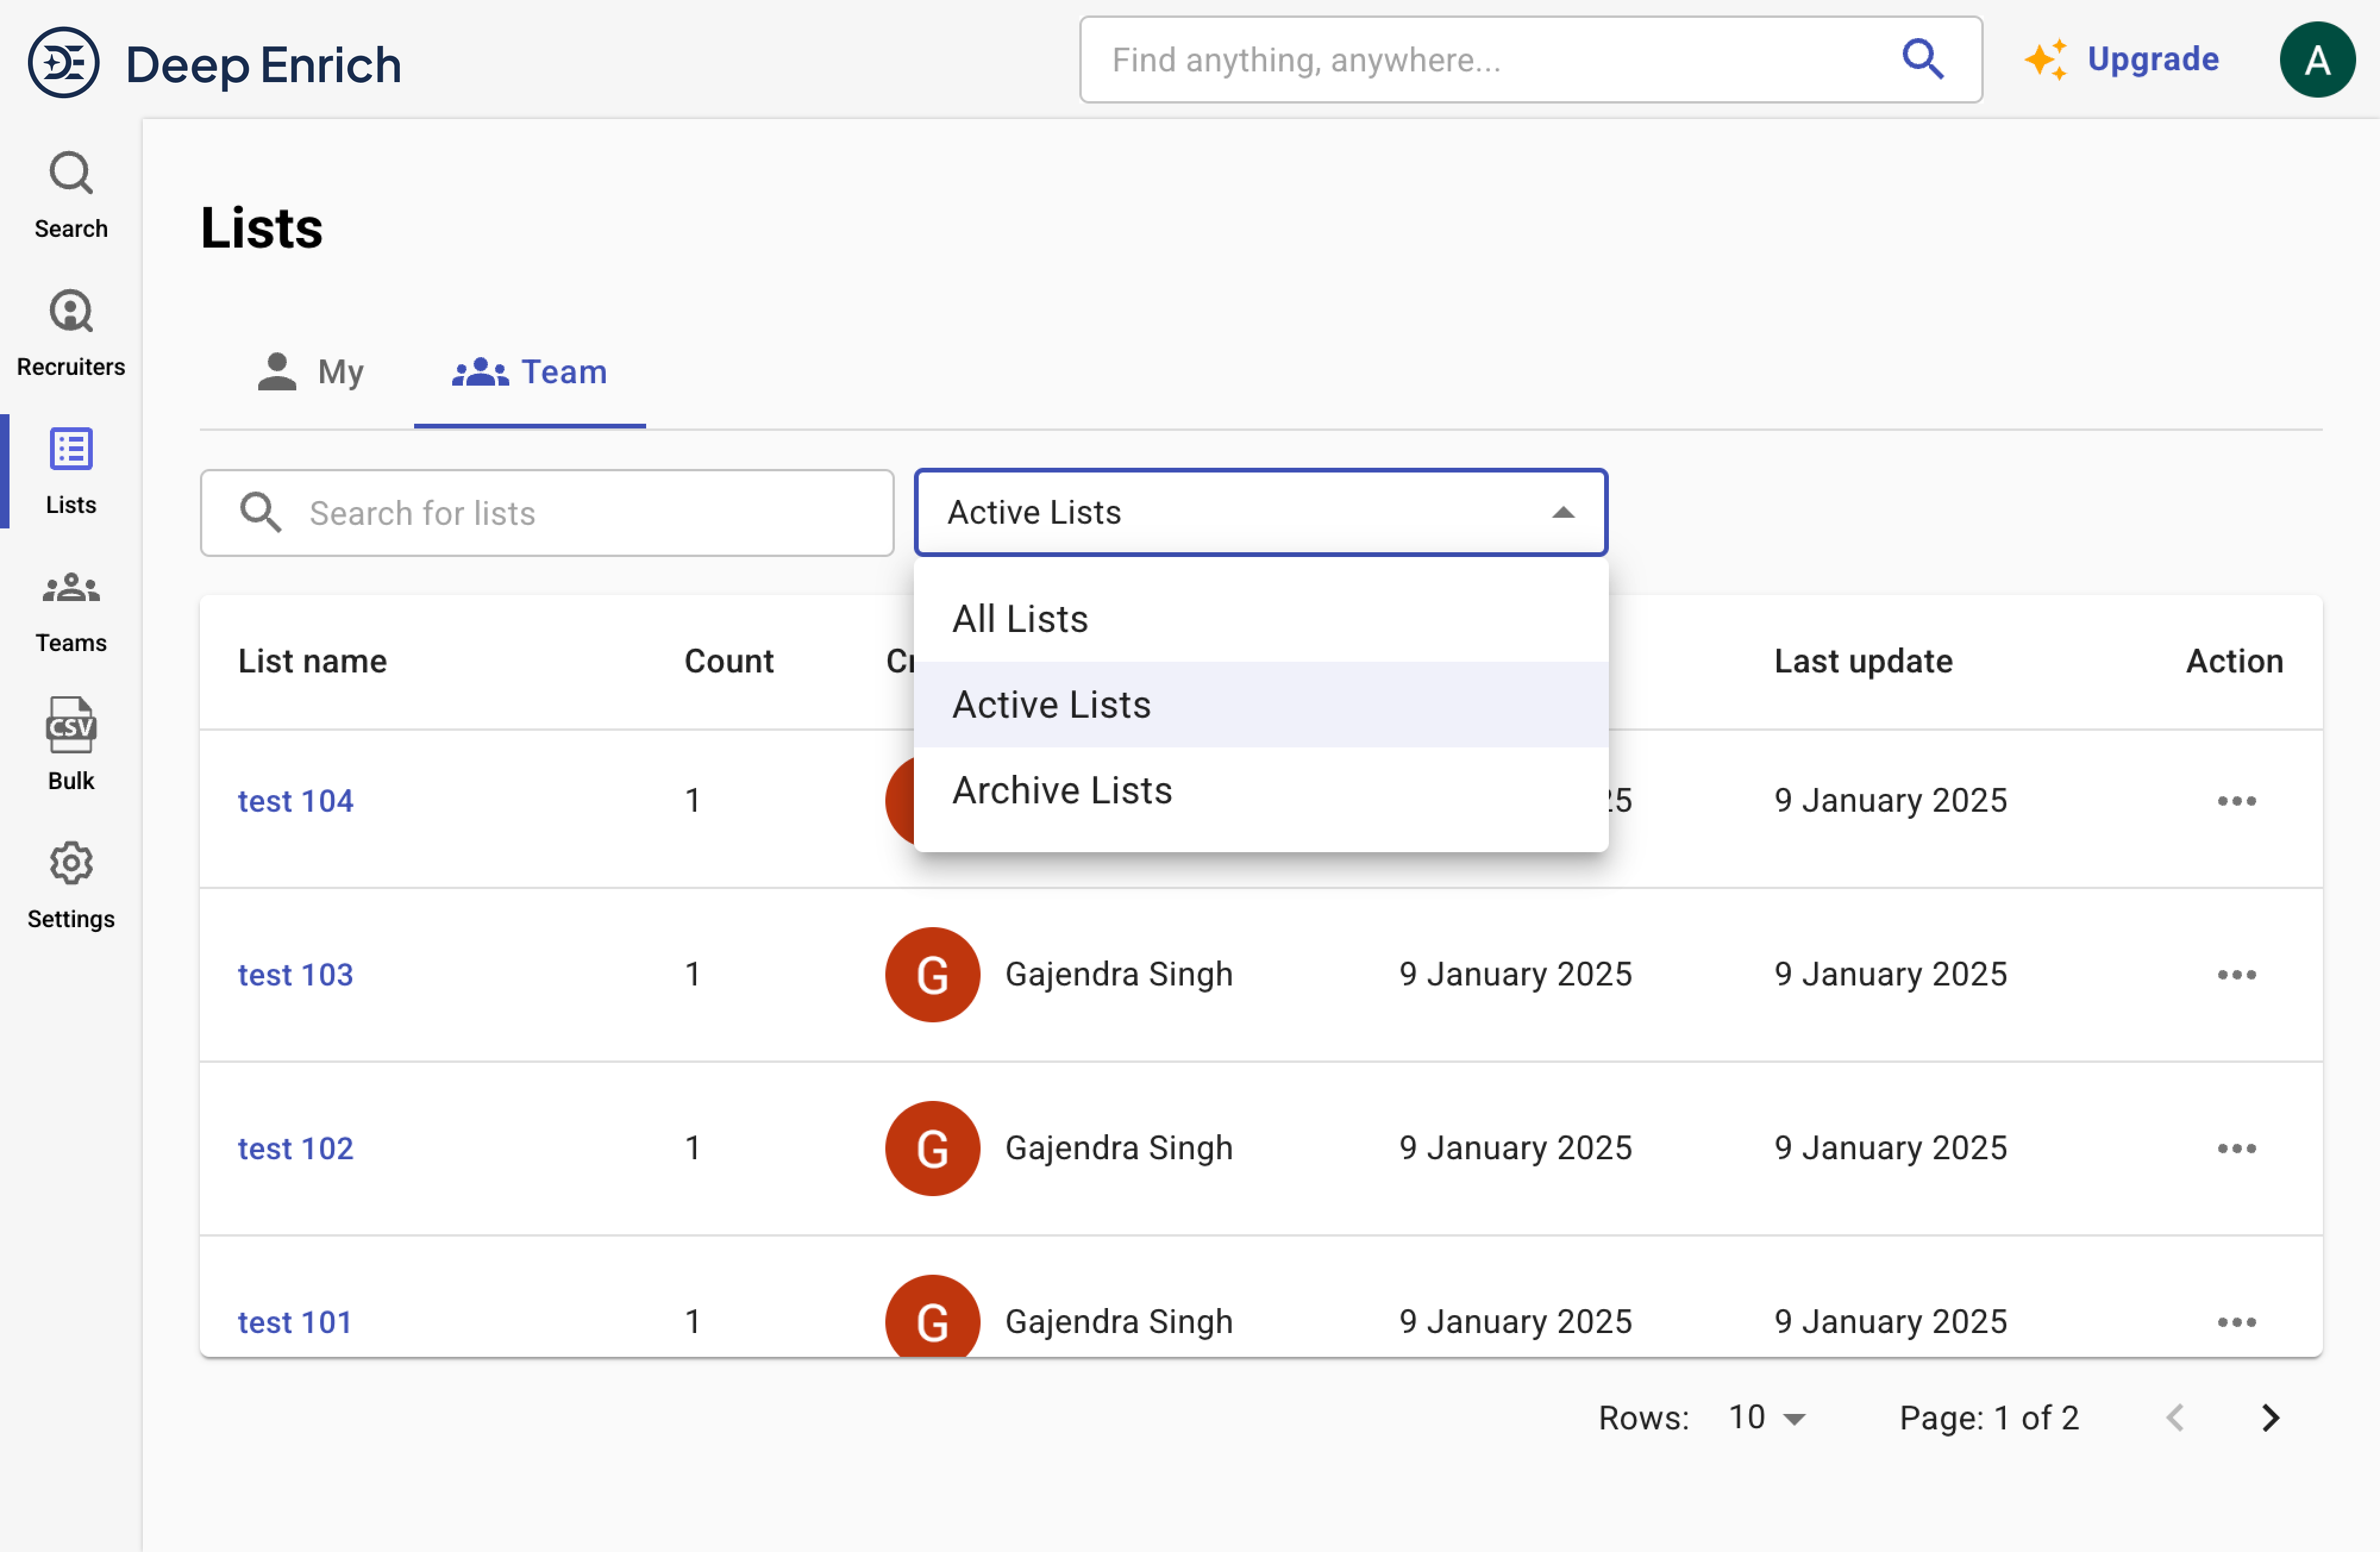Choose Archive Lists option

[x=1062, y=790]
